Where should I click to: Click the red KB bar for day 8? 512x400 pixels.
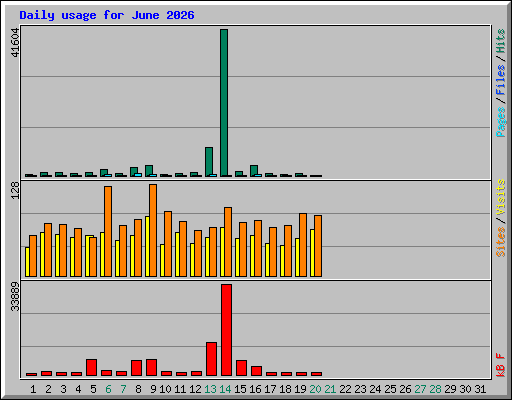136,368
